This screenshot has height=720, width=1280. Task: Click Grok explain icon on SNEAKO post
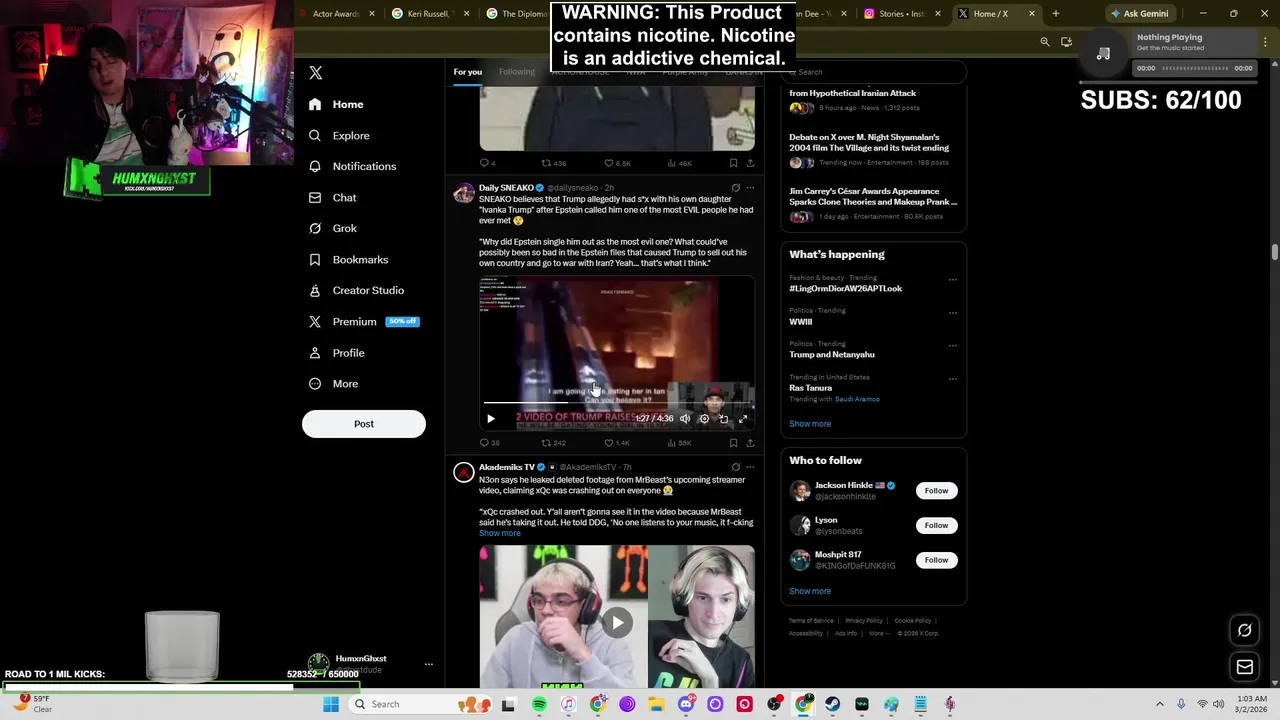(x=736, y=188)
